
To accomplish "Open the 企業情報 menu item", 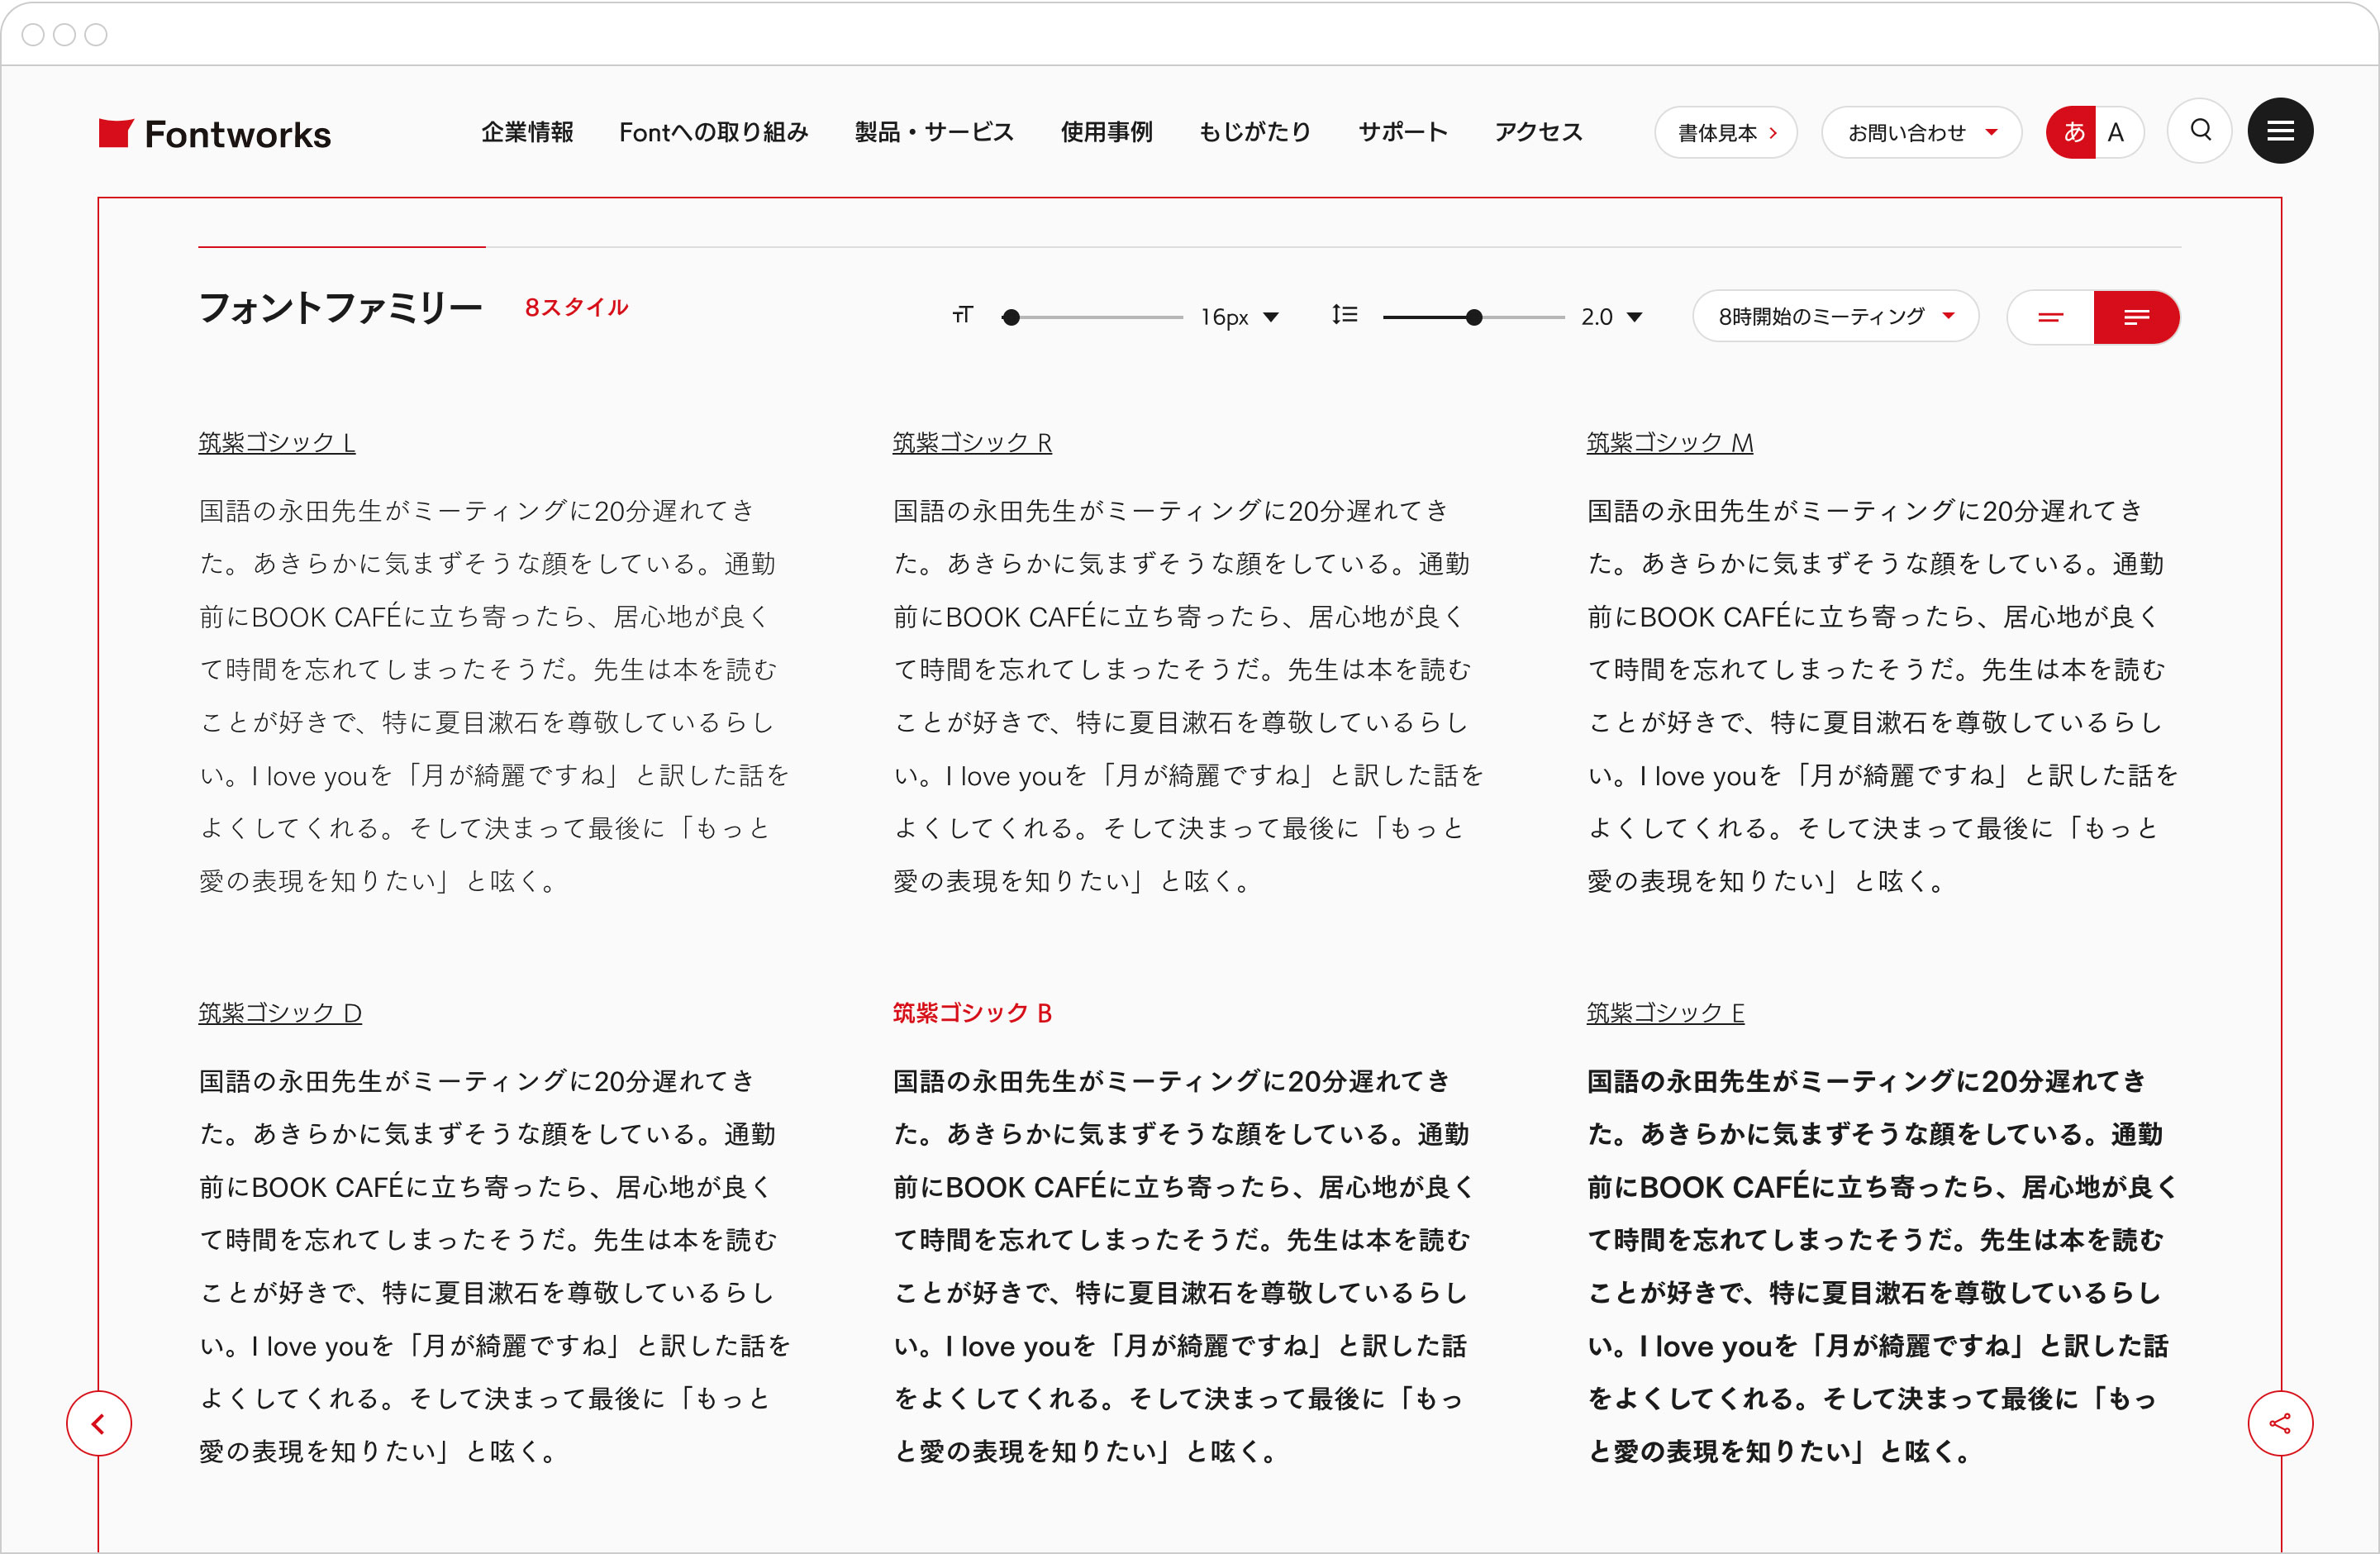I will (528, 131).
